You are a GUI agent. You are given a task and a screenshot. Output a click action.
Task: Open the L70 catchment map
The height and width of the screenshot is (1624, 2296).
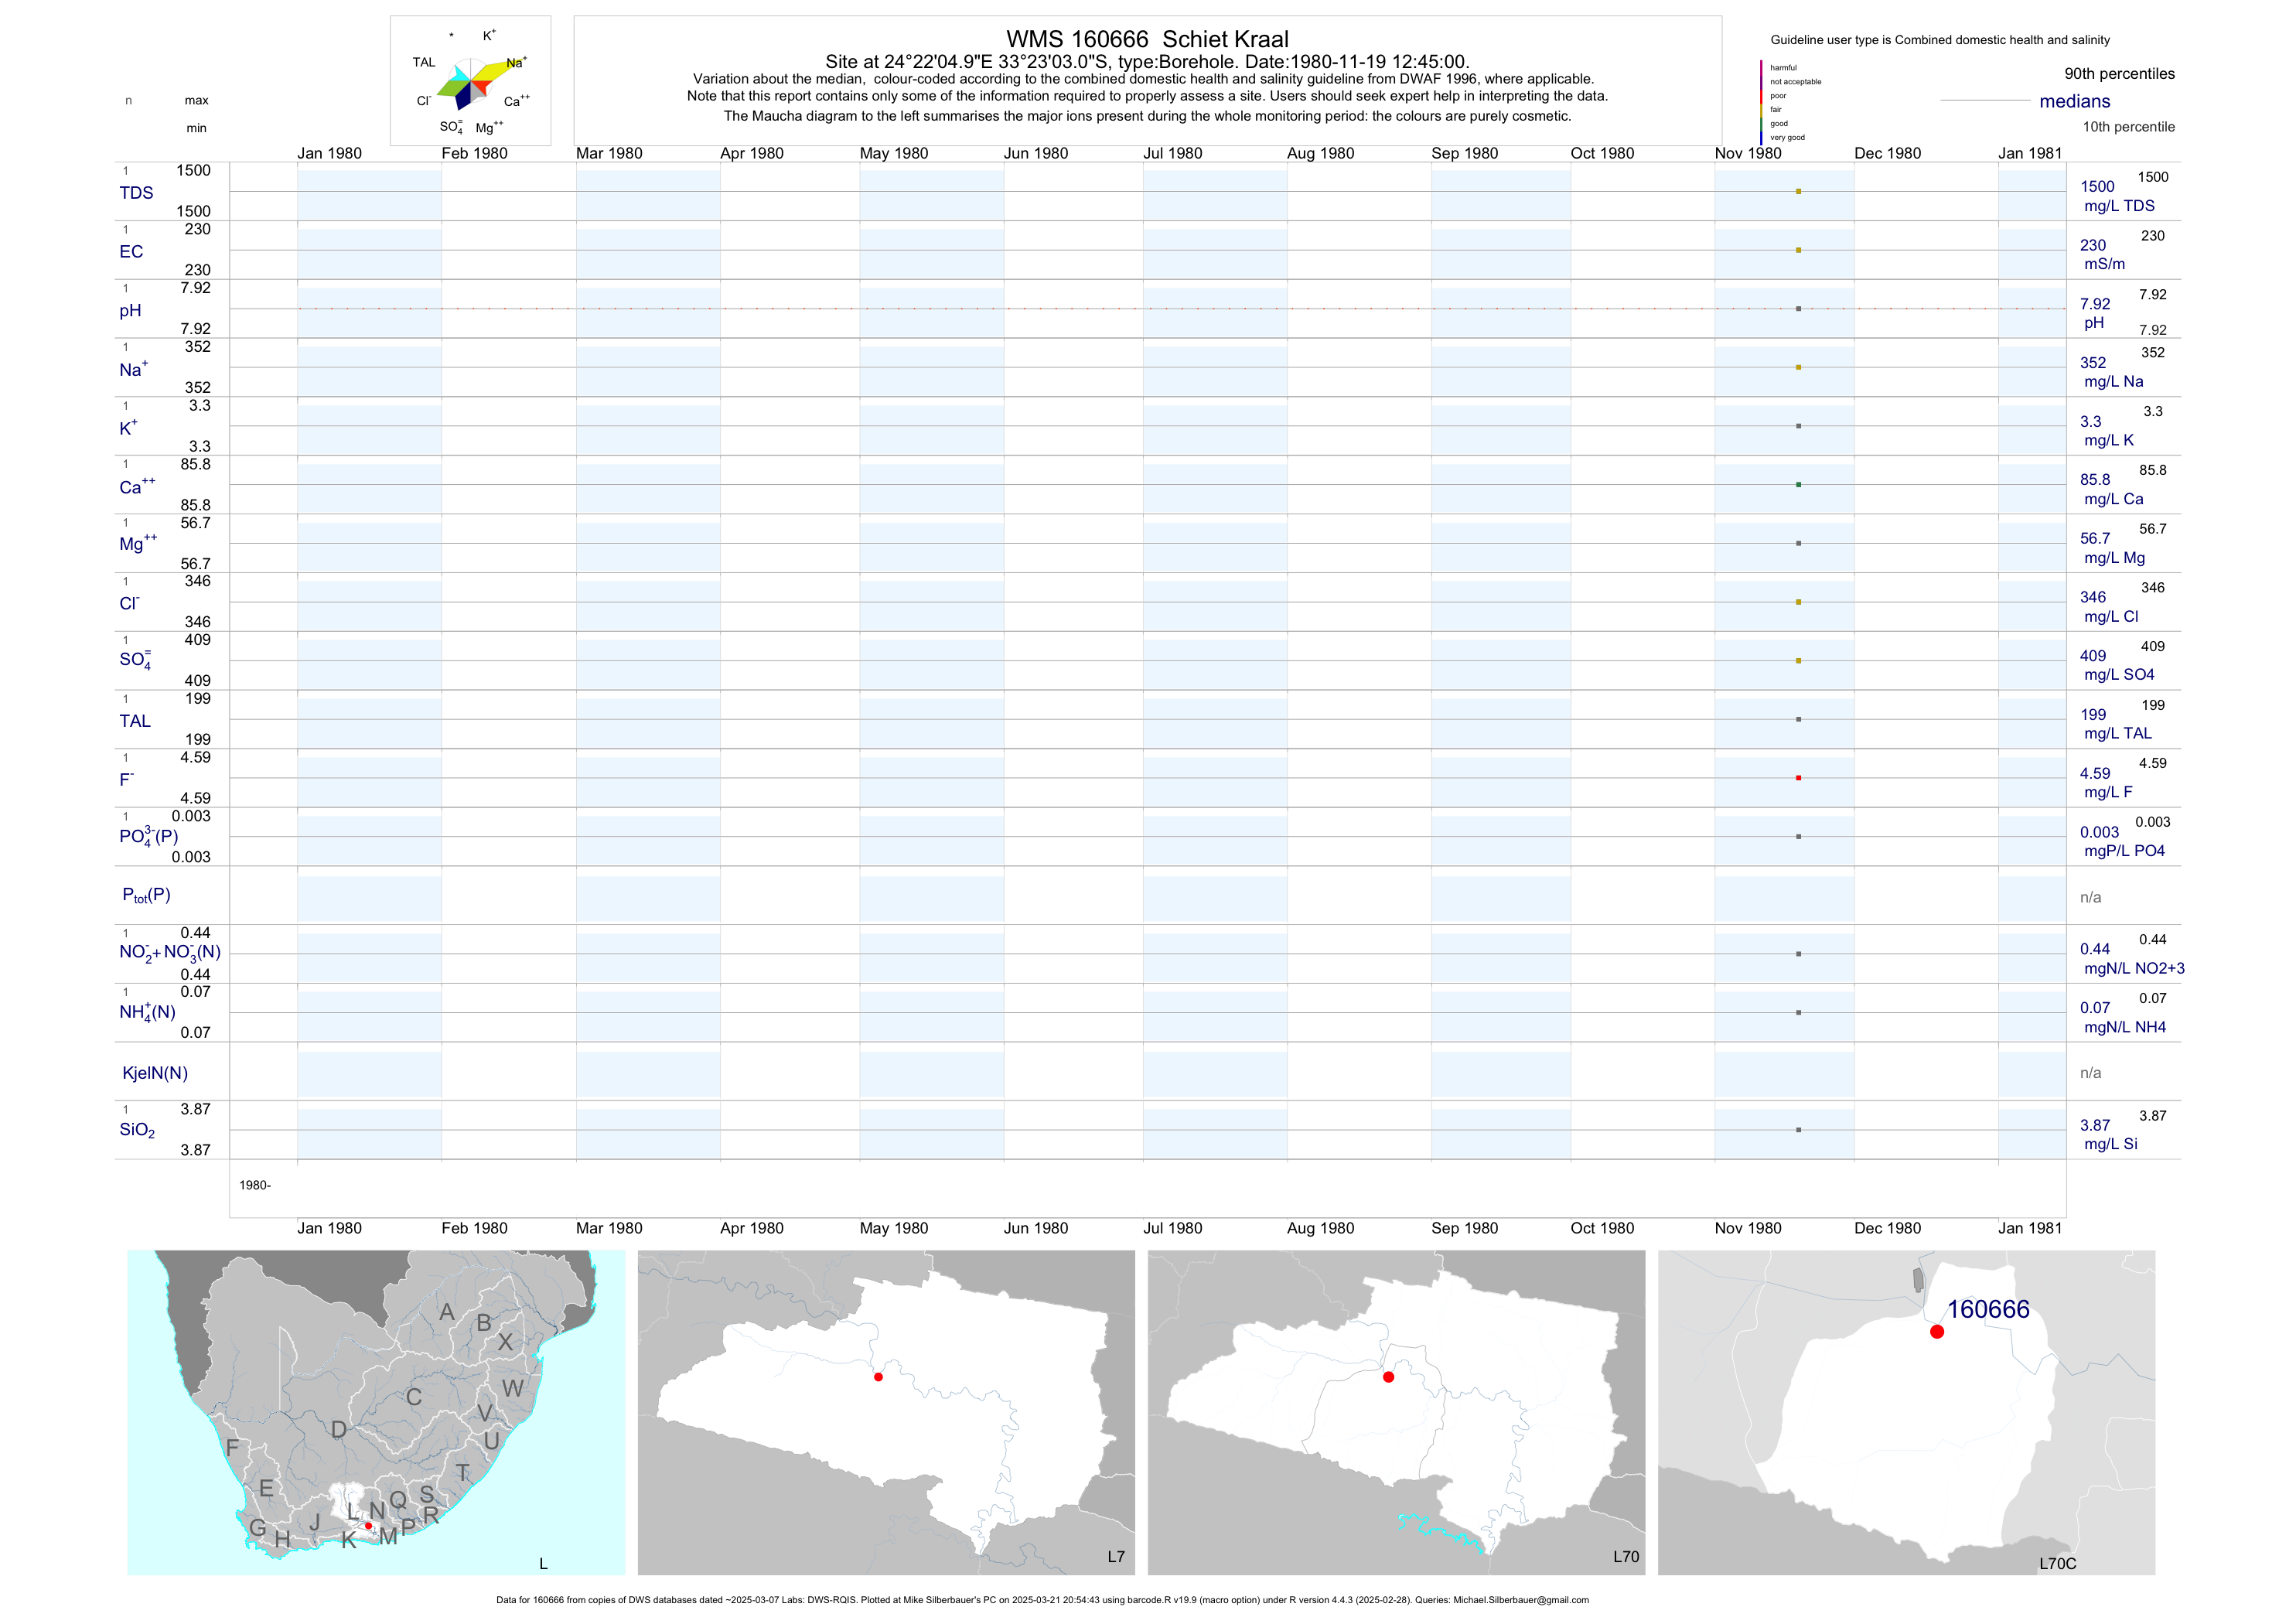tap(1396, 1412)
